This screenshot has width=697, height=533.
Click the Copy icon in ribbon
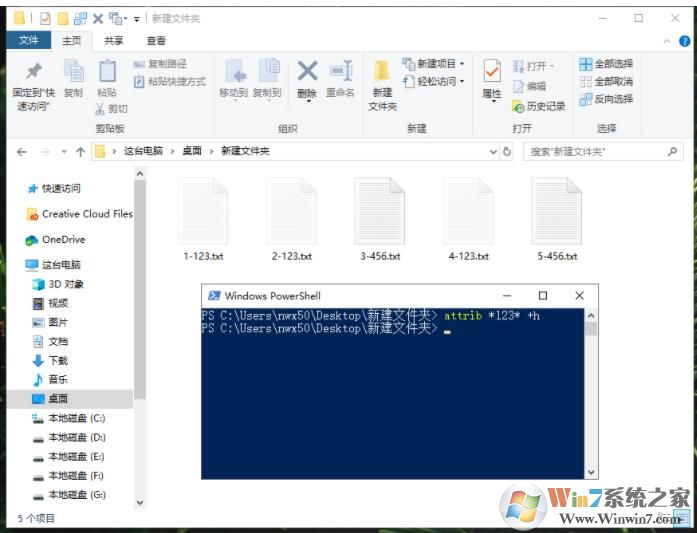(x=73, y=71)
